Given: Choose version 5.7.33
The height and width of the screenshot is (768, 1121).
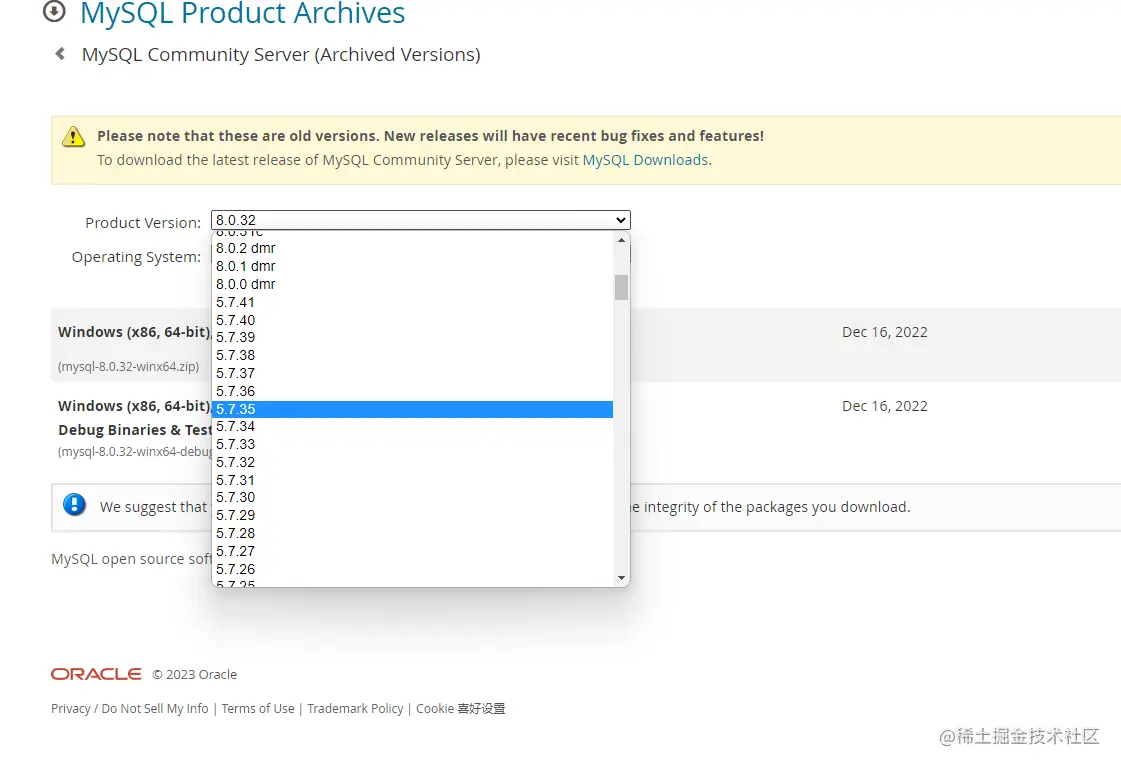Looking at the screenshot, I should 413,444.
